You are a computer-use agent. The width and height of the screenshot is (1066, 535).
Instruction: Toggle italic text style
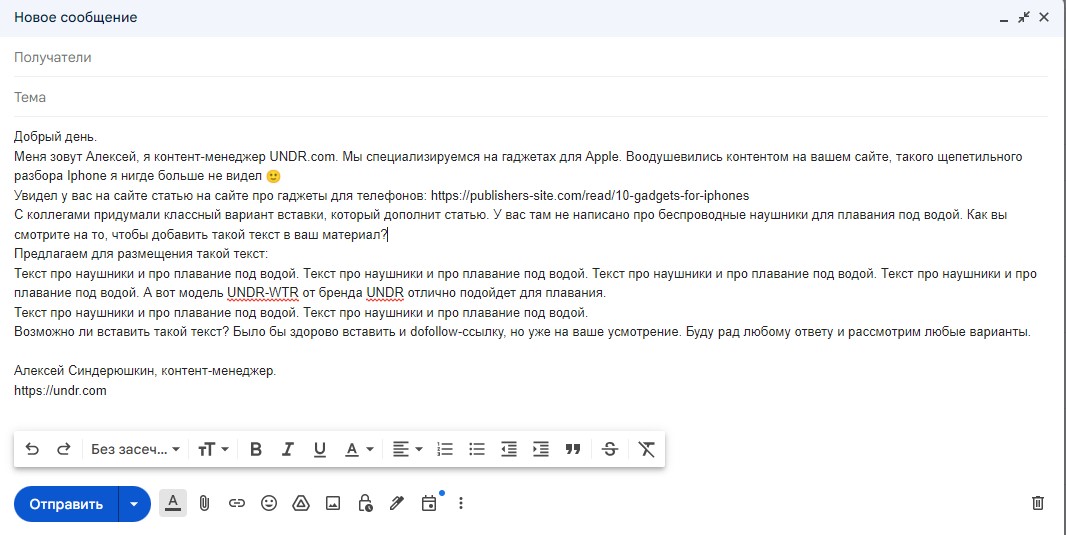288,450
